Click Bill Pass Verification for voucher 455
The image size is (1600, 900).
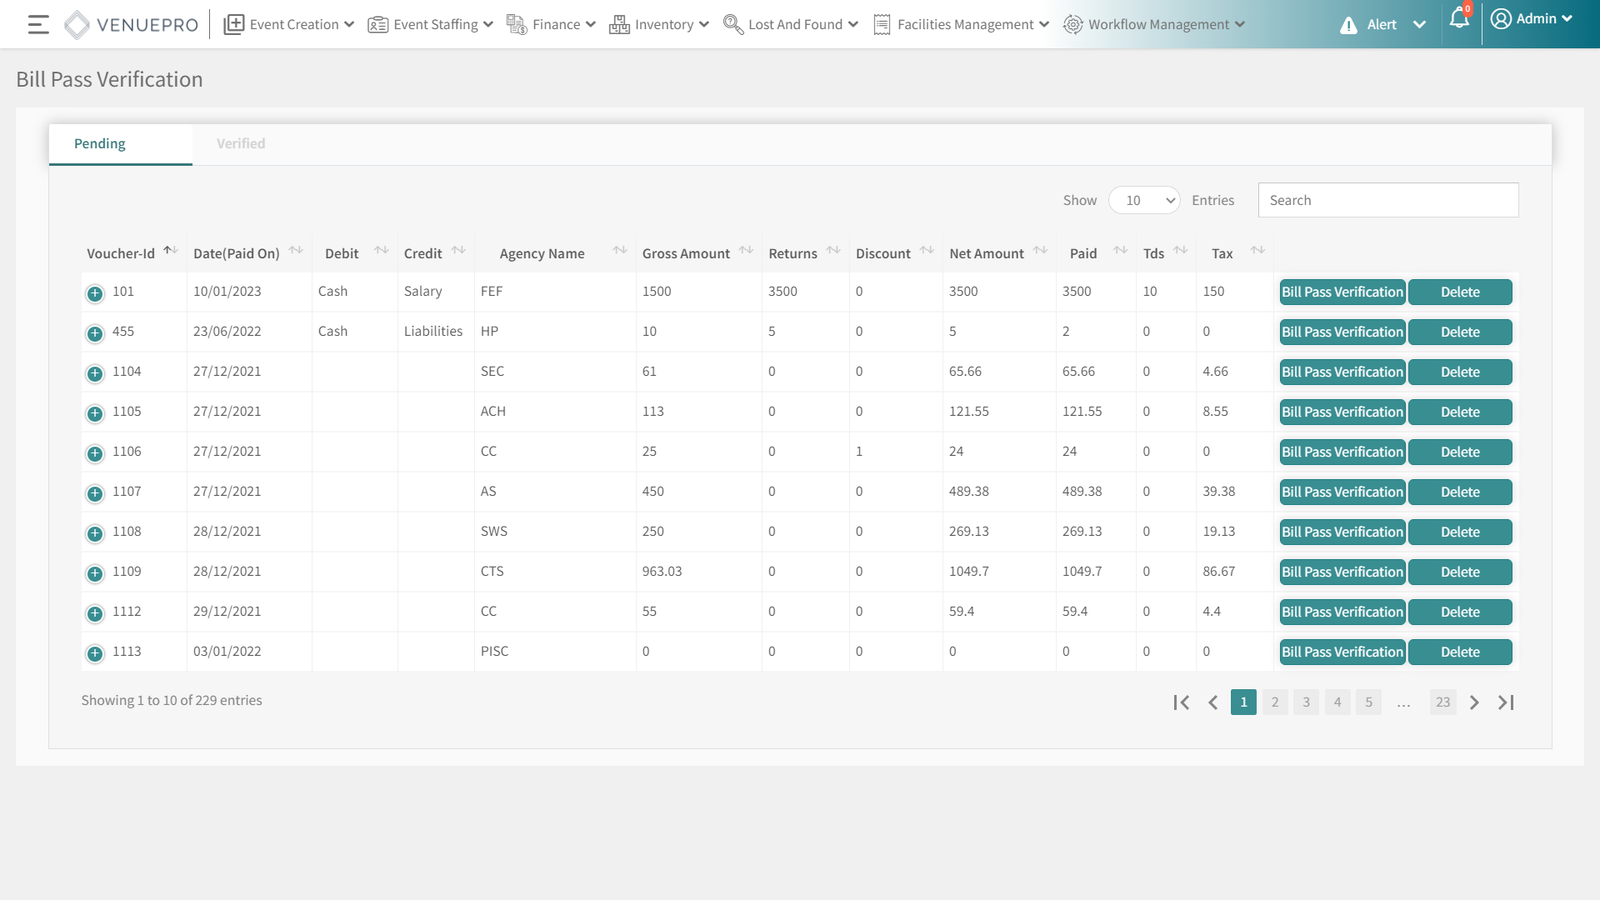click(x=1342, y=332)
